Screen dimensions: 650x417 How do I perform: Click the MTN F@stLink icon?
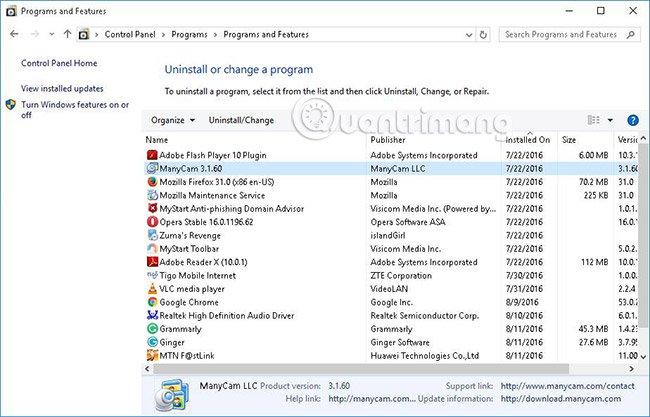[x=152, y=355]
